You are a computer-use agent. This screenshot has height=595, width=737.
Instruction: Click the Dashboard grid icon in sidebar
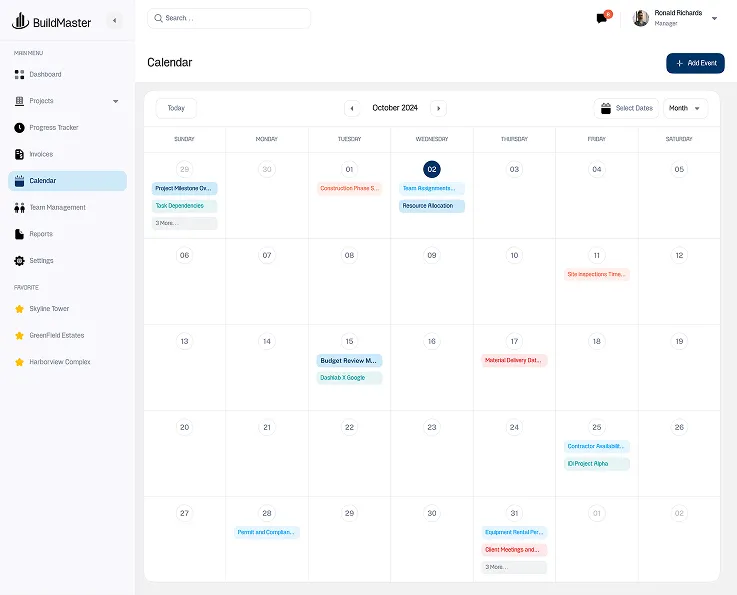click(20, 75)
